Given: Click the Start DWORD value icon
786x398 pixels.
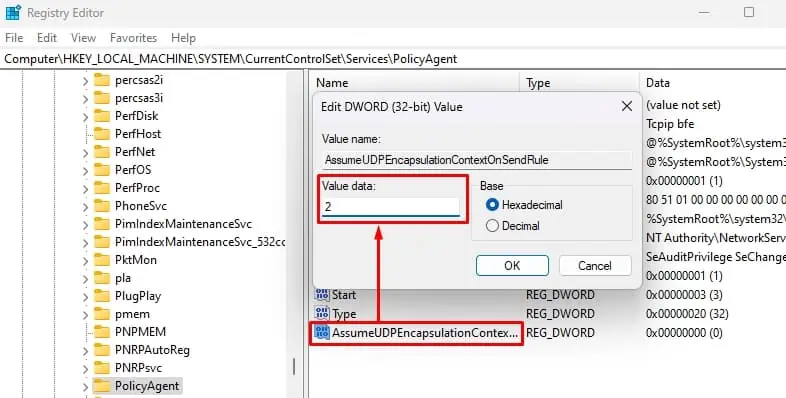Looking at the screenshot, I should point(322,295).
